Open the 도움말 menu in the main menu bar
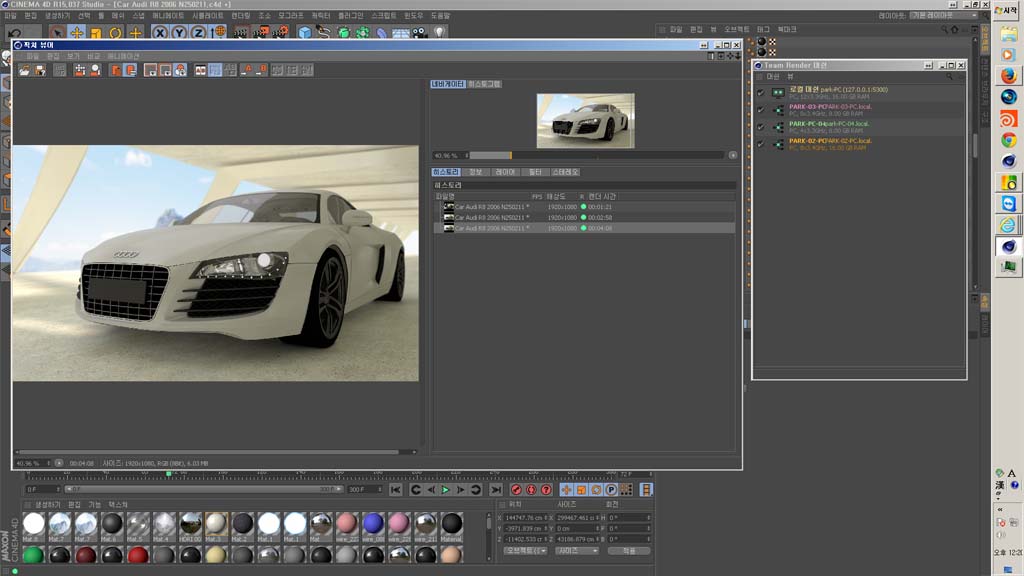Viewport: 1024px width, 576px height. tap(440, 15)
